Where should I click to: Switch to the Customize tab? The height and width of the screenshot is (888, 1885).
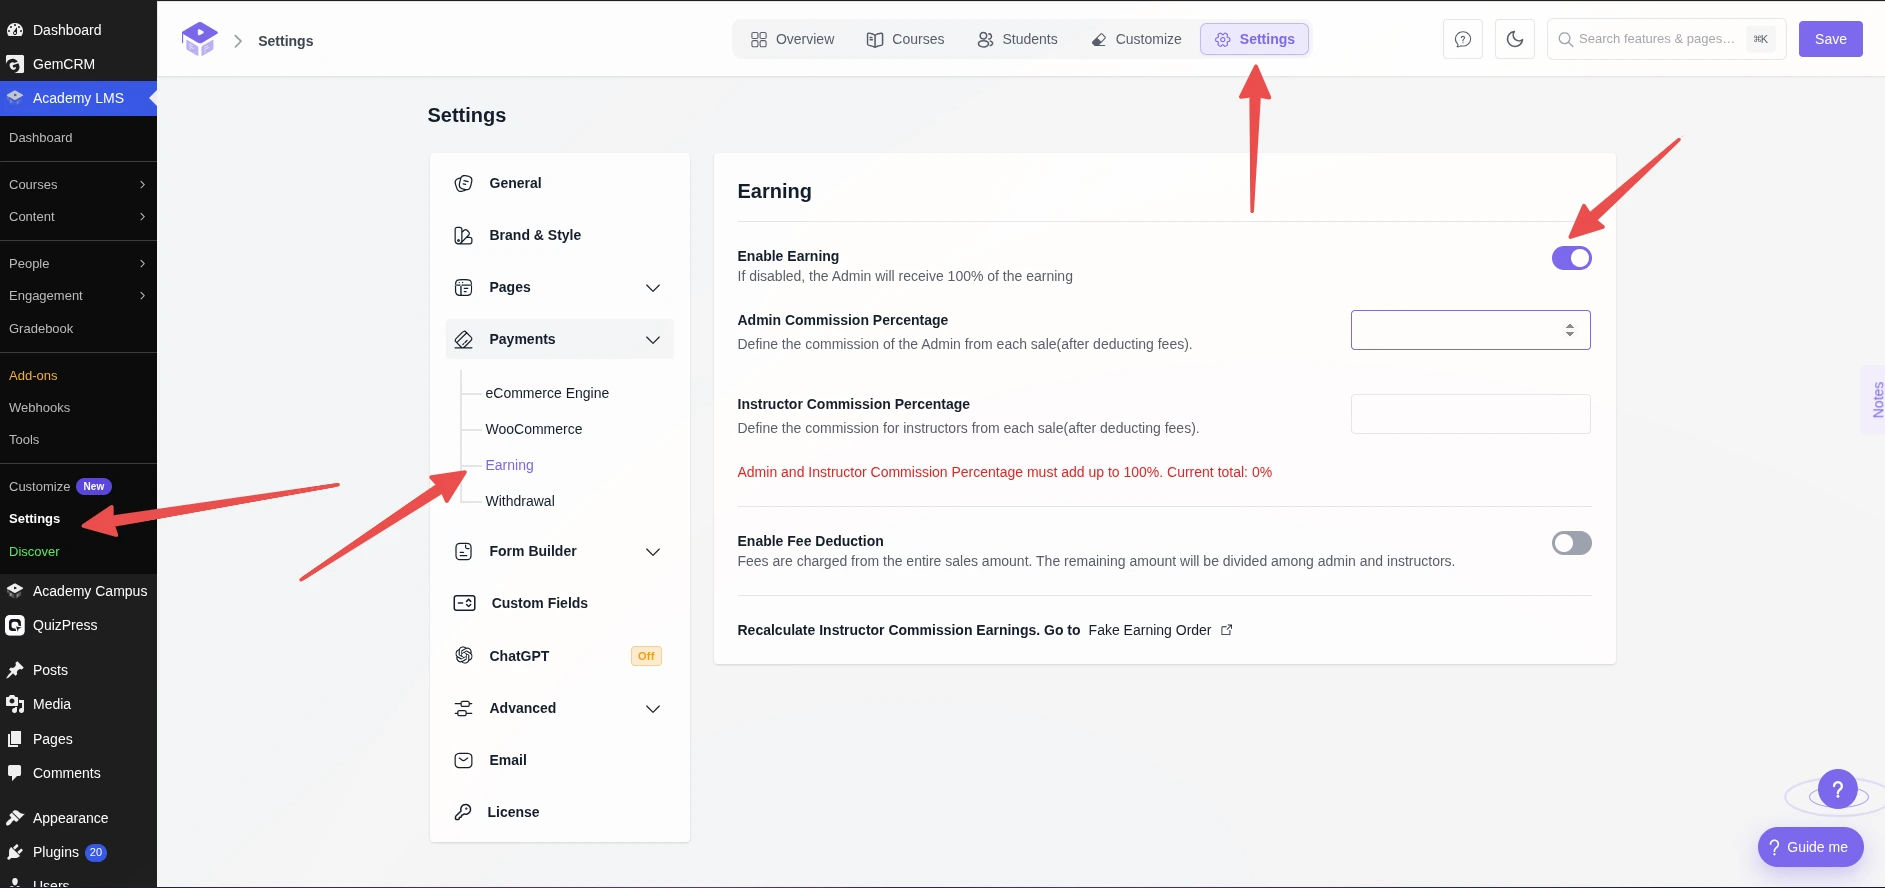coord(1136,39)
